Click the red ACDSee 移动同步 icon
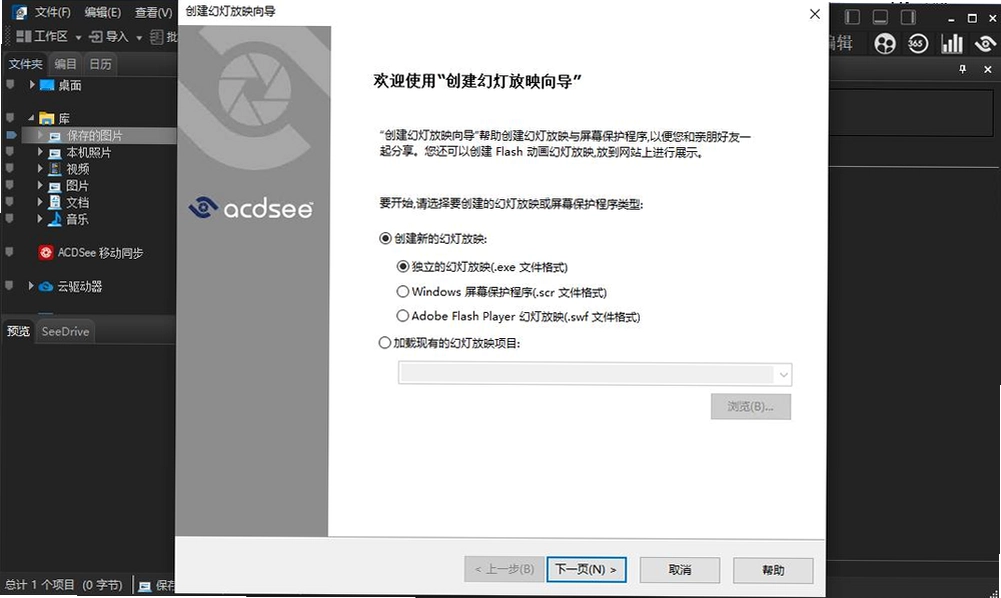1001x598 pixels. tap(46, 253)
